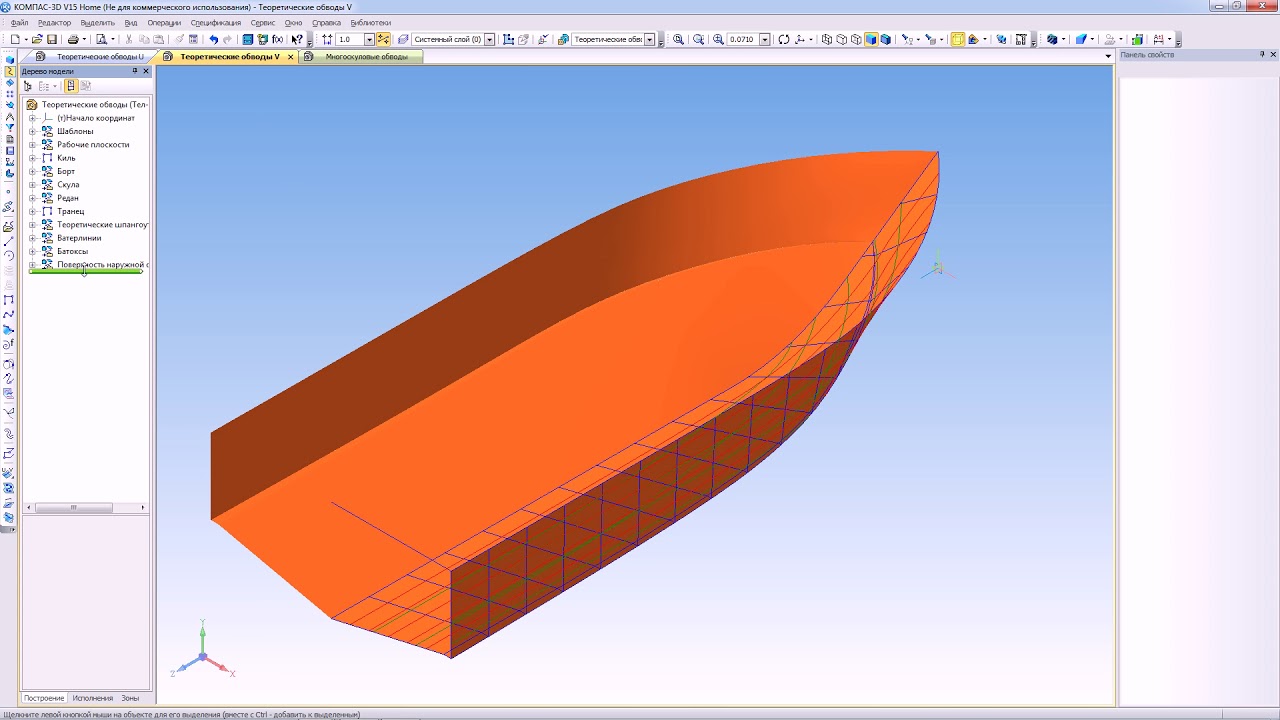Click the tree structure icon in model tree
Screen dimensions: 1280x720
pos(44,86)
